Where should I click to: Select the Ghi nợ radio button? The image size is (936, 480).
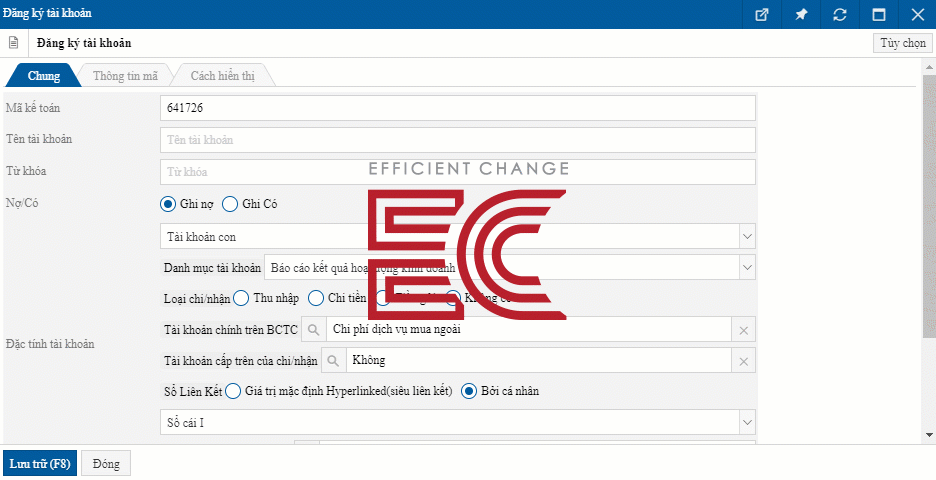(x=168, y=204)
